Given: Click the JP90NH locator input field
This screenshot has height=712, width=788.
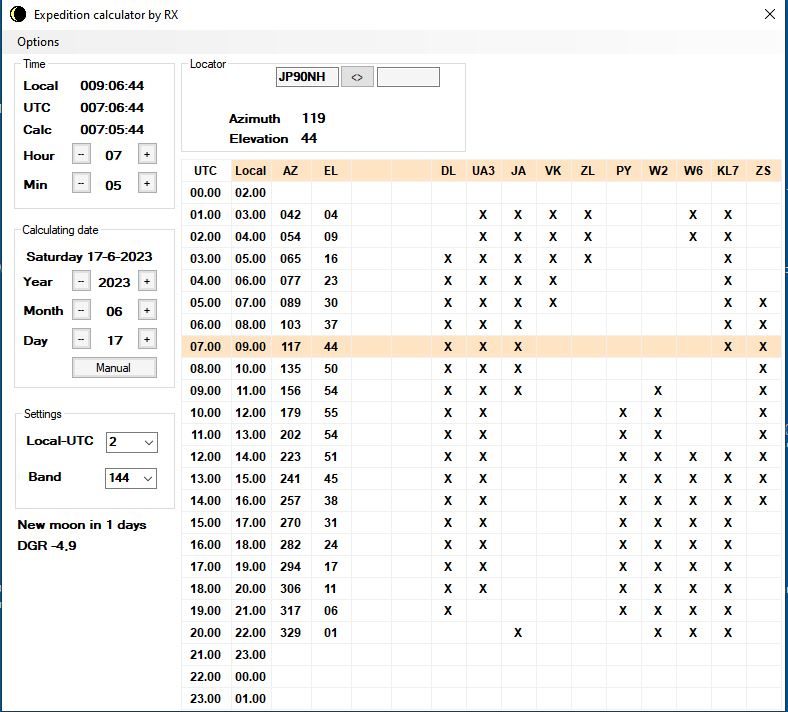Looking at the screenshot, I should click(x=307, y=77).
